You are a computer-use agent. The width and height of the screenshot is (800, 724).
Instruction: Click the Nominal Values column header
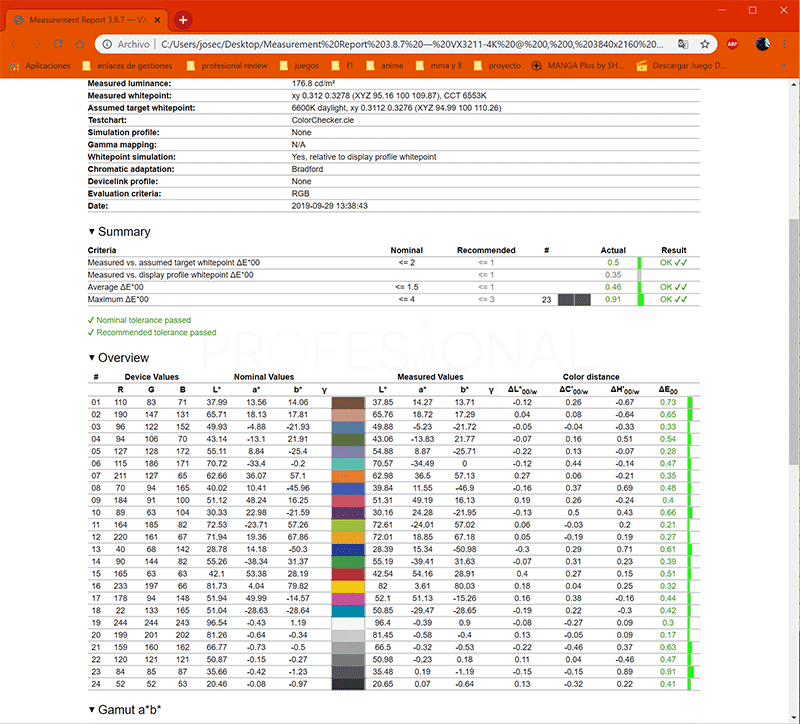[264, 377]
